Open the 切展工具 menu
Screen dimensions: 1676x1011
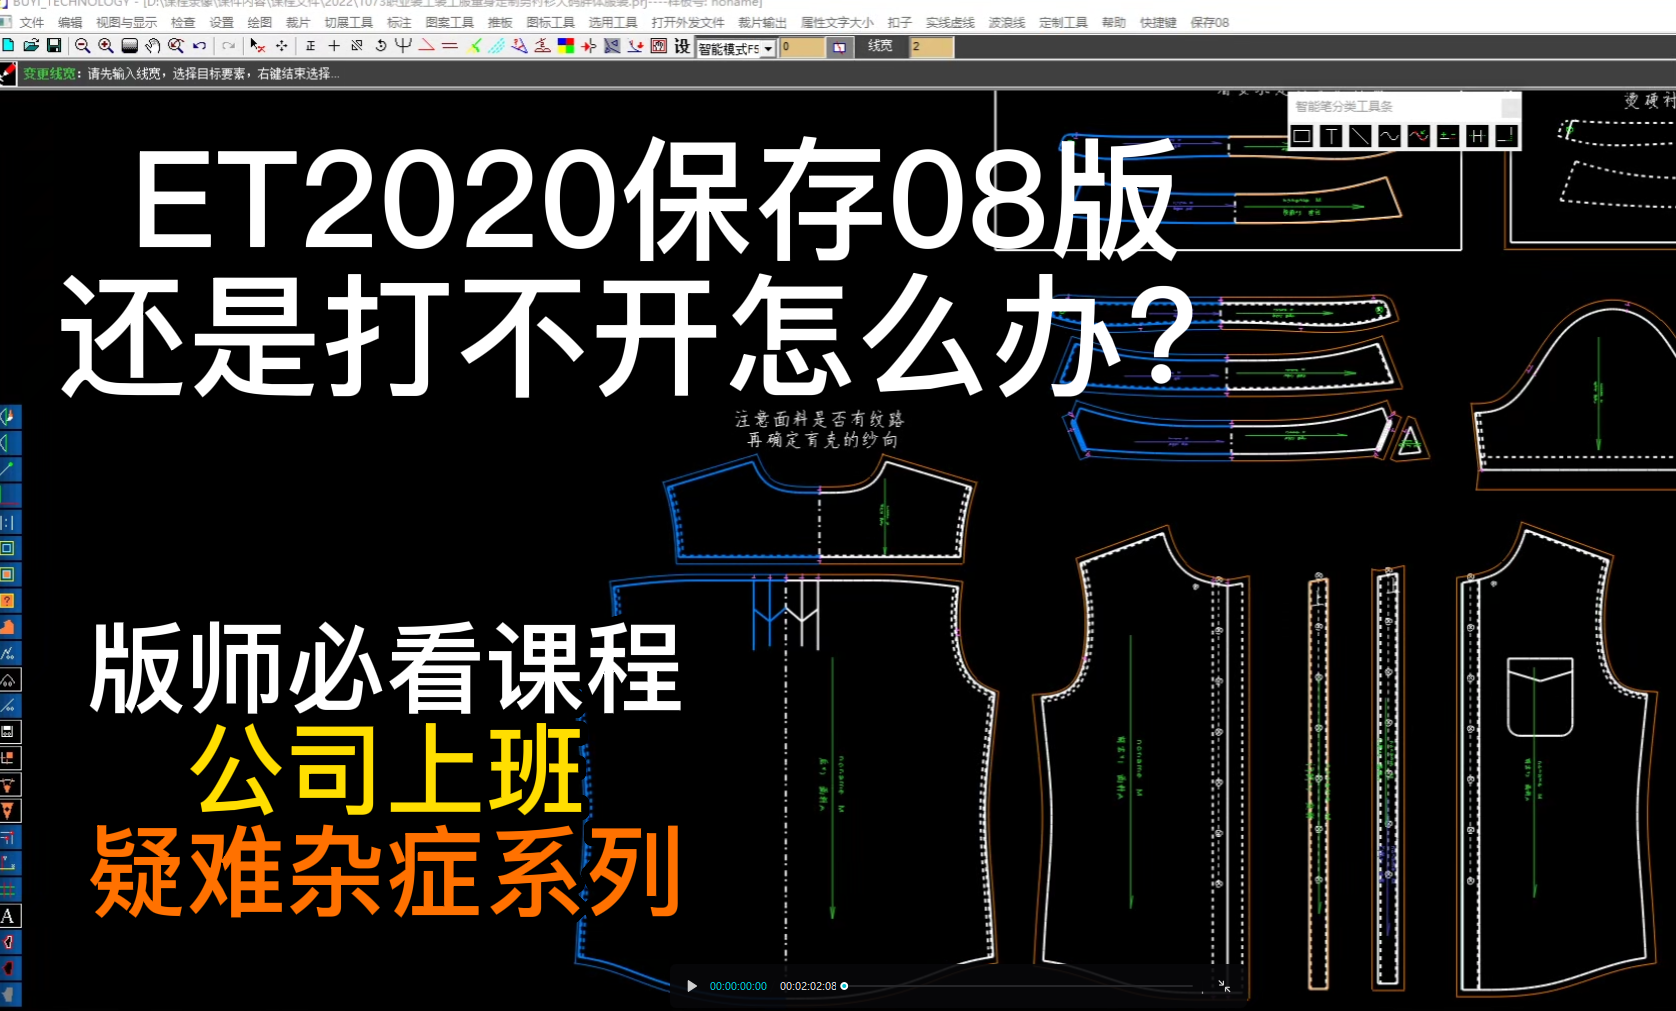pos(348,22)
